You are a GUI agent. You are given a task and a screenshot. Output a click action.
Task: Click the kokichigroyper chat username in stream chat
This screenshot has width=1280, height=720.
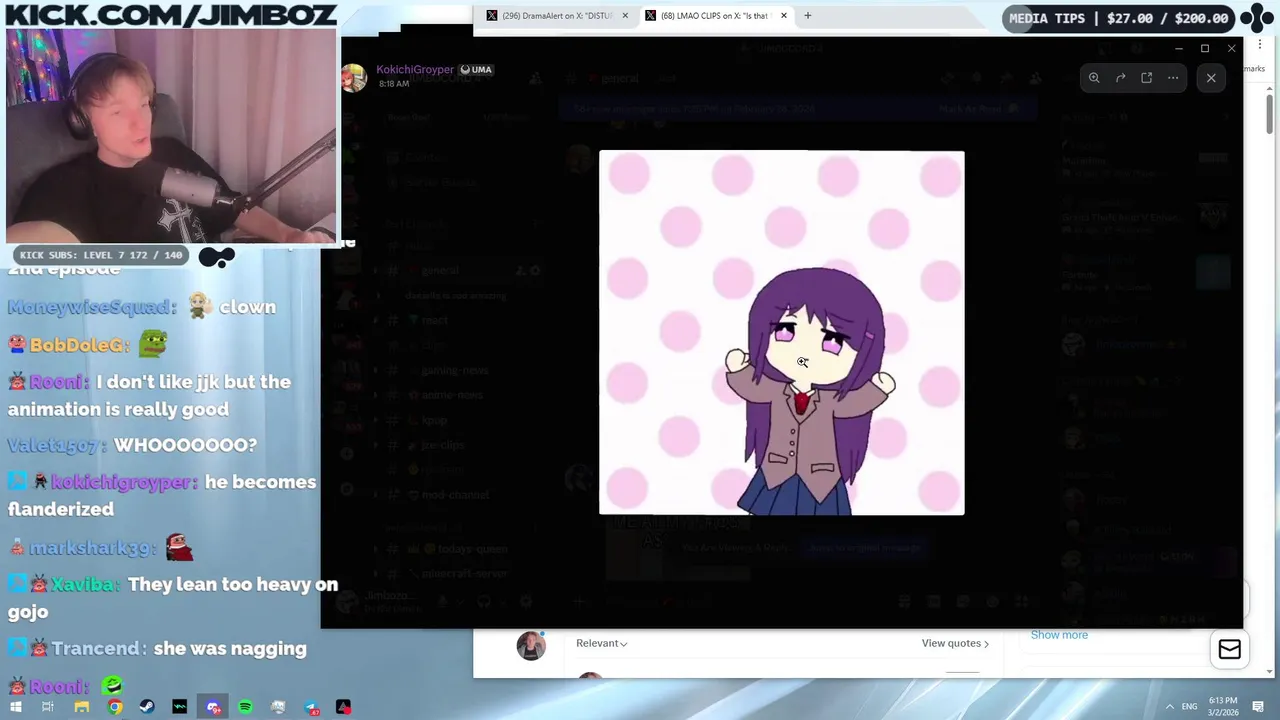pos(124,482)
